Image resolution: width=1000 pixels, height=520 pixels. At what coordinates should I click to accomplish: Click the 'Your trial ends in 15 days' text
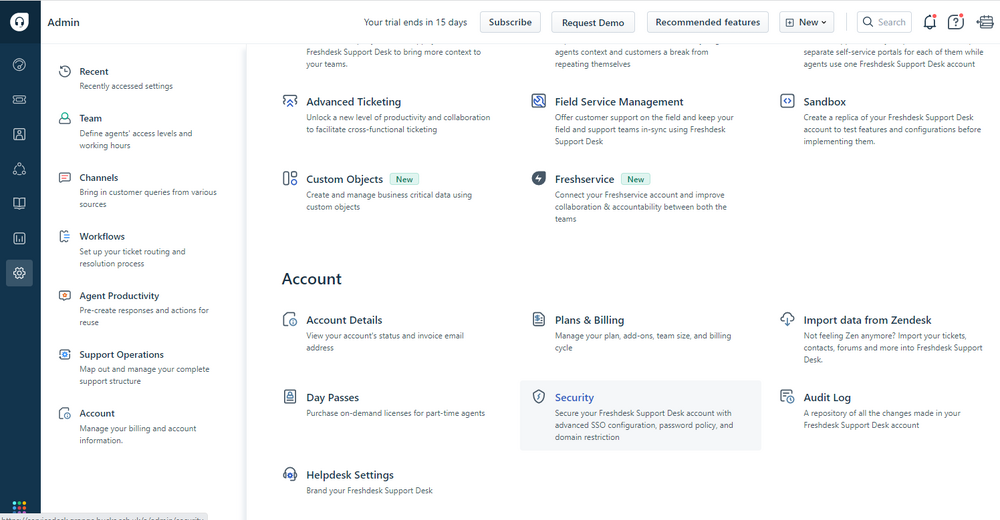pos(415,22)
